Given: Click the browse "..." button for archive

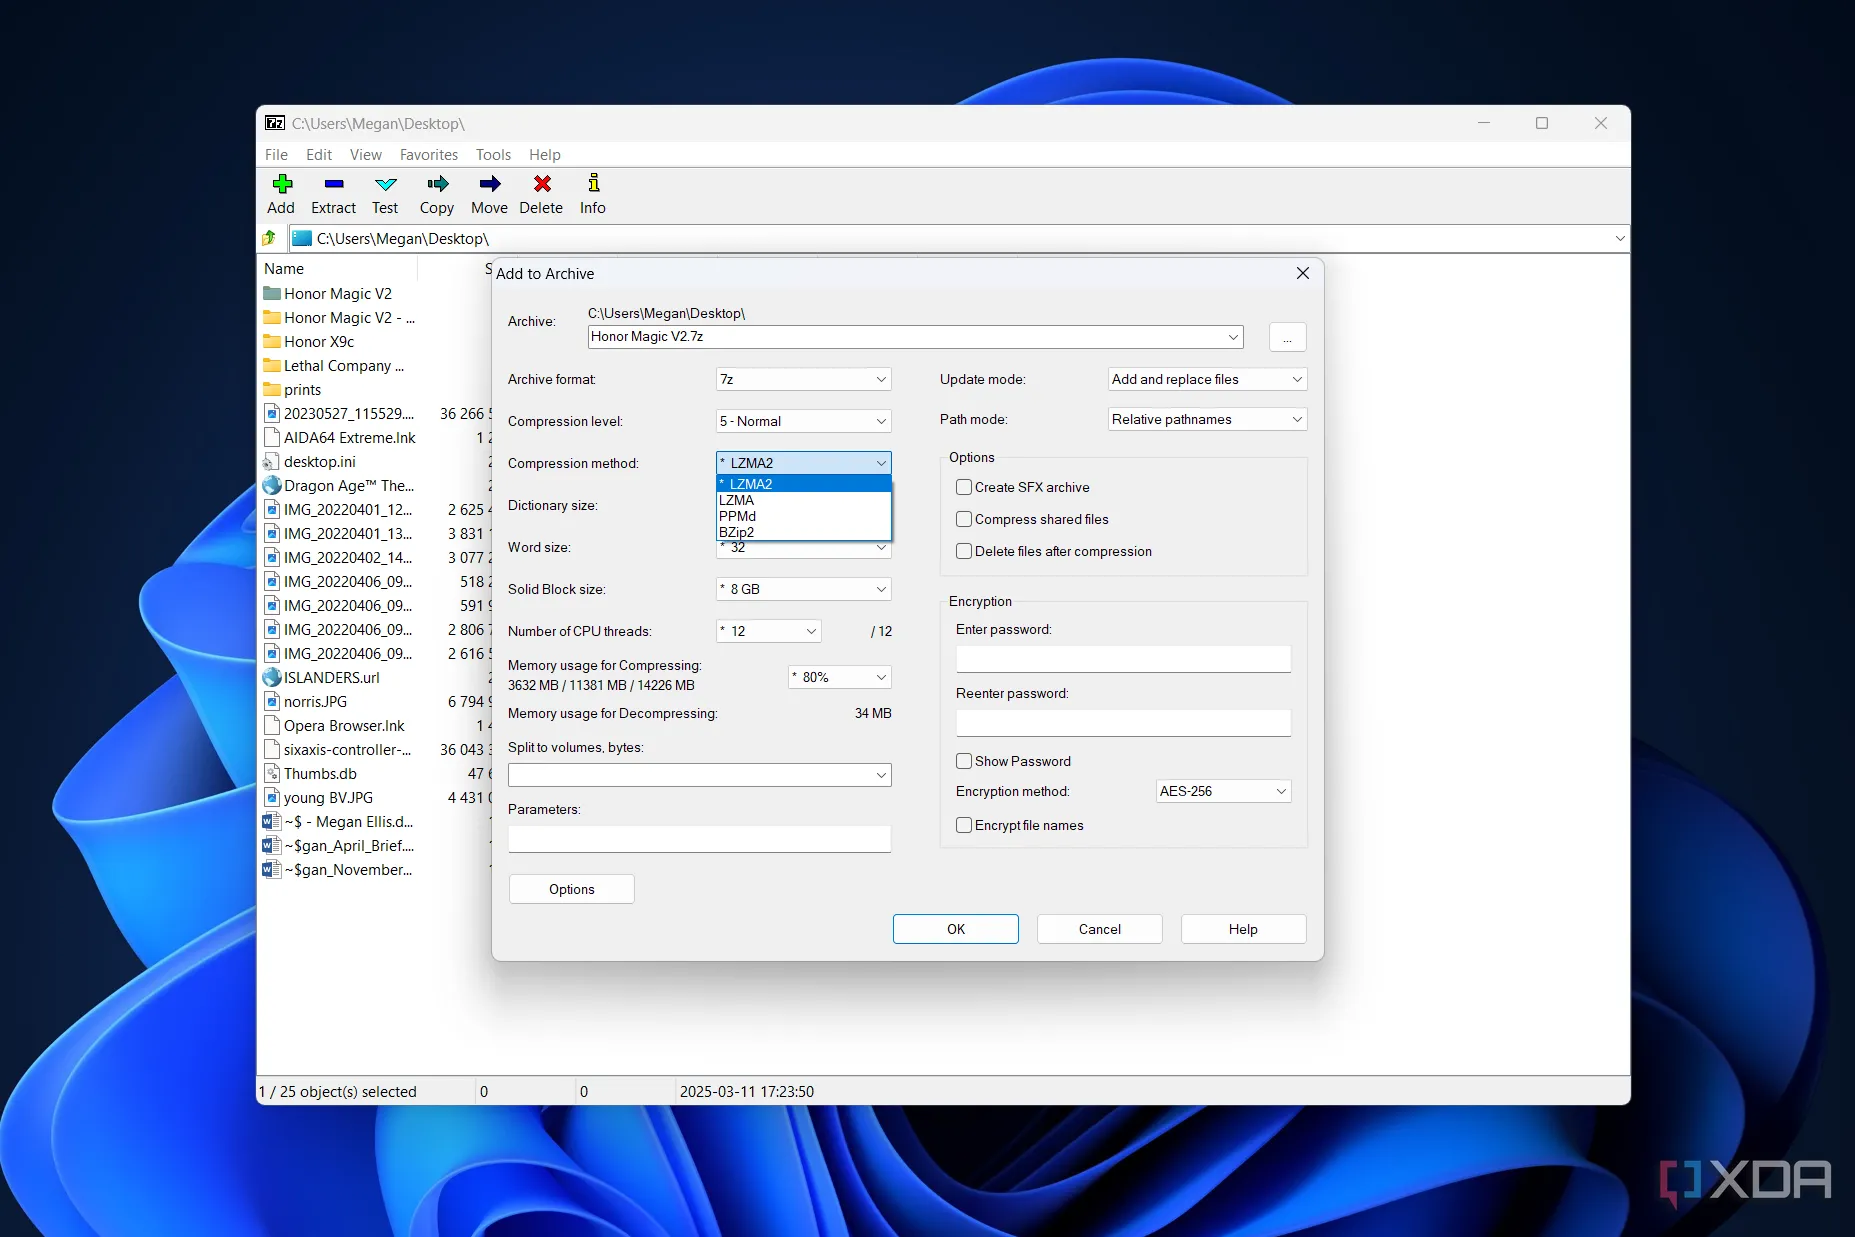Looking at the screenshot, I should (x=1287, y=337).
